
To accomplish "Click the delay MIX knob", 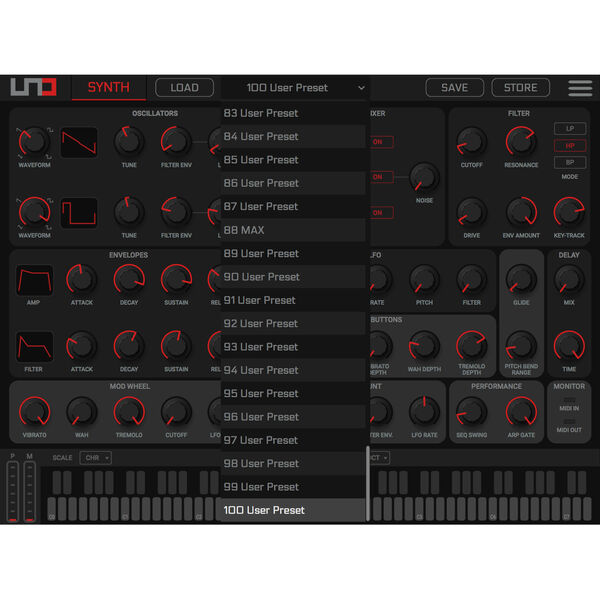I will pos(569,279).
